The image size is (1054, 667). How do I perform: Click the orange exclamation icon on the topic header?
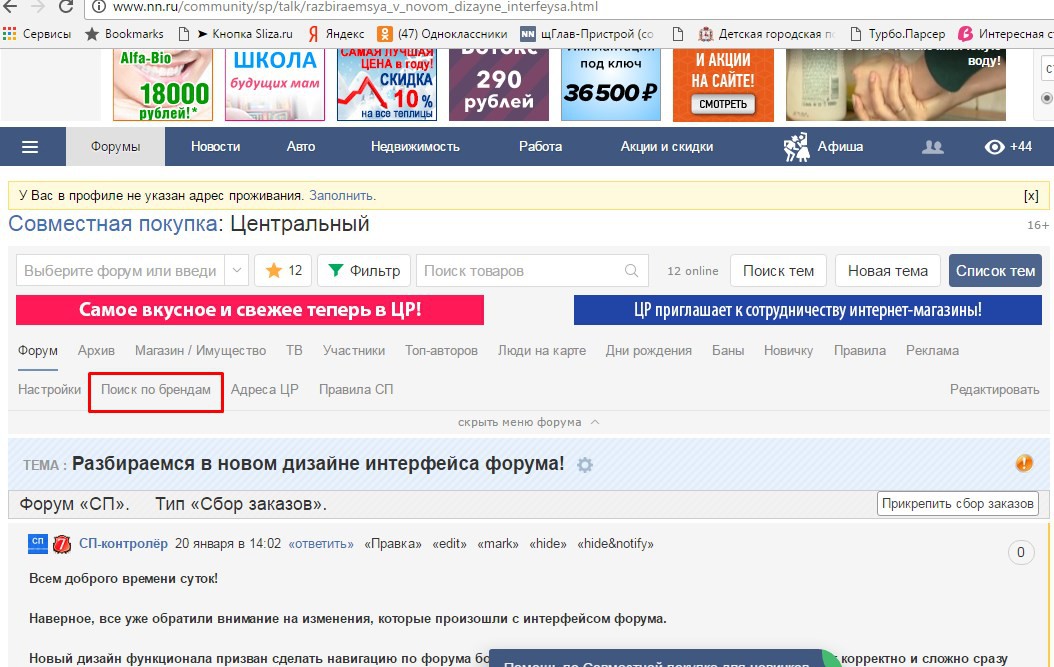click(1024, 463)
